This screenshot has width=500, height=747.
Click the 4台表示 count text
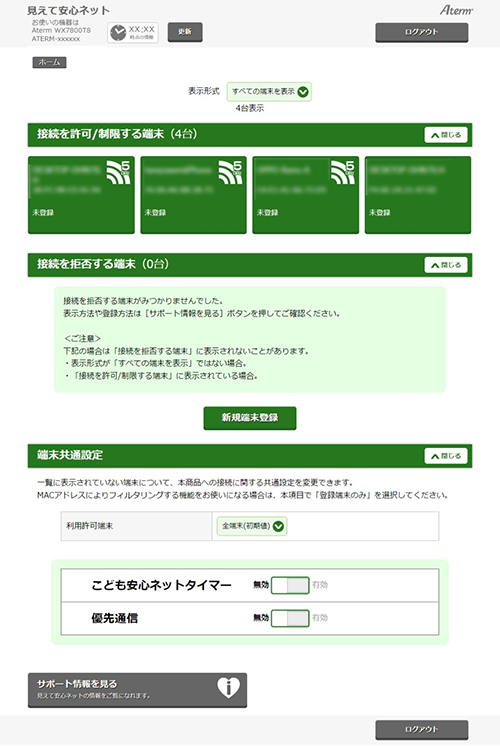(x=250, y=108)
